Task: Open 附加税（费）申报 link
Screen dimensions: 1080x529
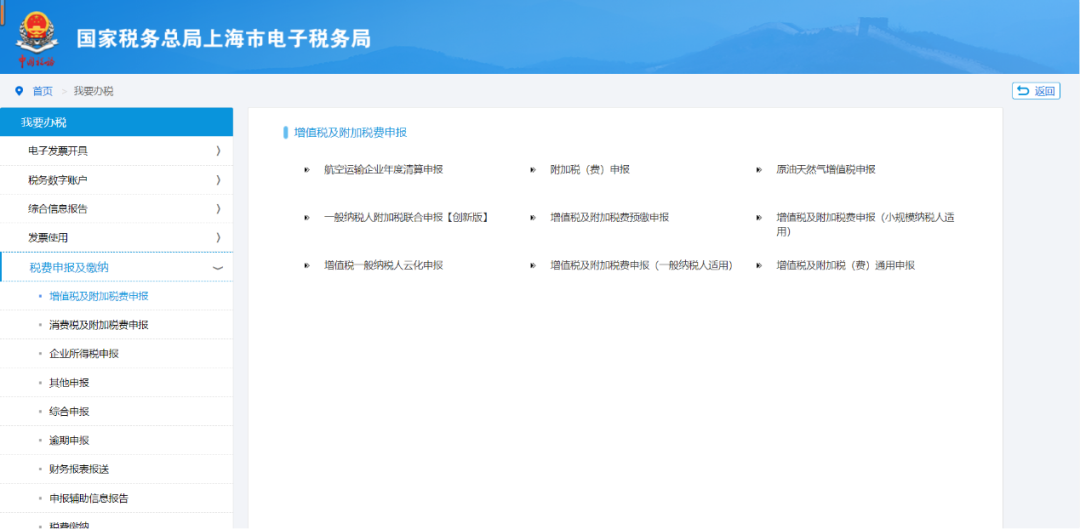Action: [x=590, y=170]
